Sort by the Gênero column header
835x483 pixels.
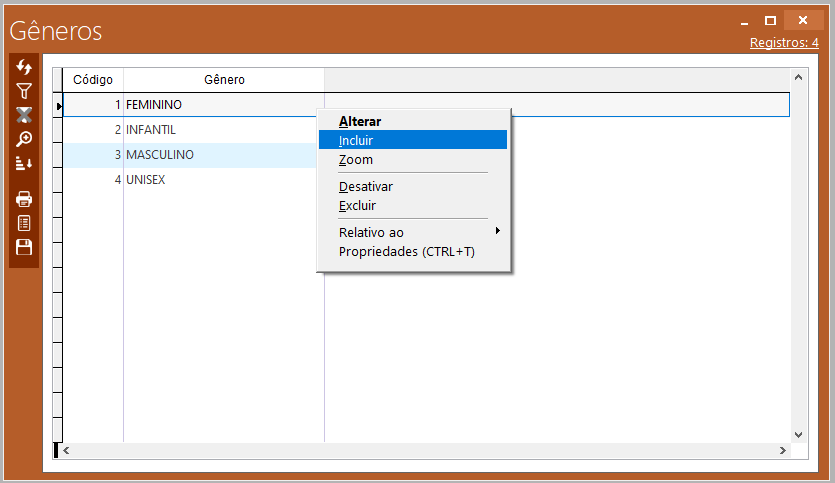point(224,80)
